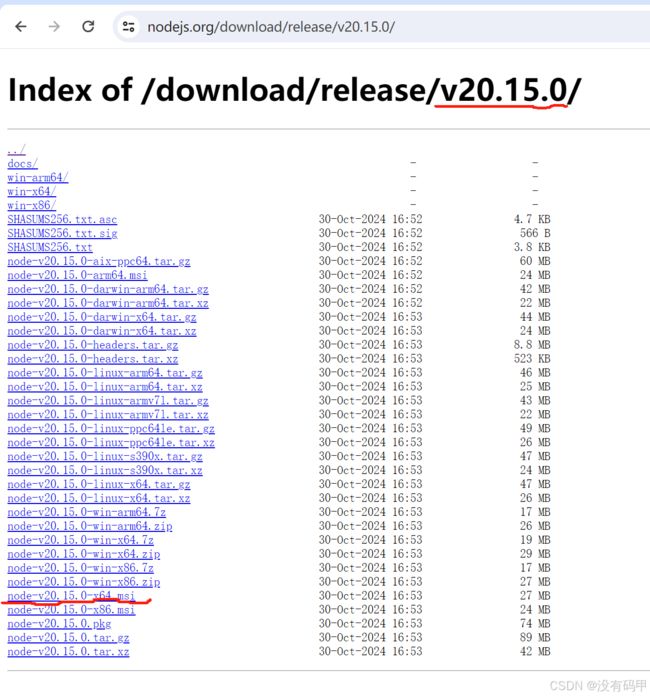Image resolution: width=650 pixels, height=696 pixels.
Task: Download node-v20.15.0-win-x64.zip
Action: pos(83,554)
